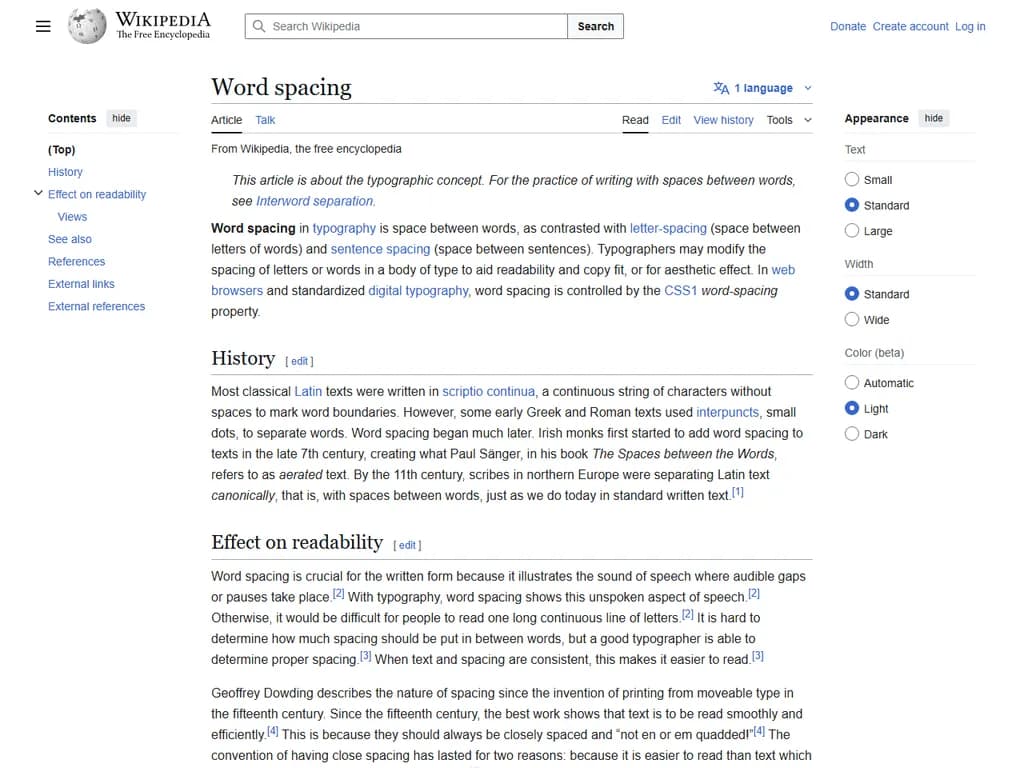Switch to the Talk tab
The height and width of the screenshot is (768, 1024).
pyautogui.click(x=264, y=120)
